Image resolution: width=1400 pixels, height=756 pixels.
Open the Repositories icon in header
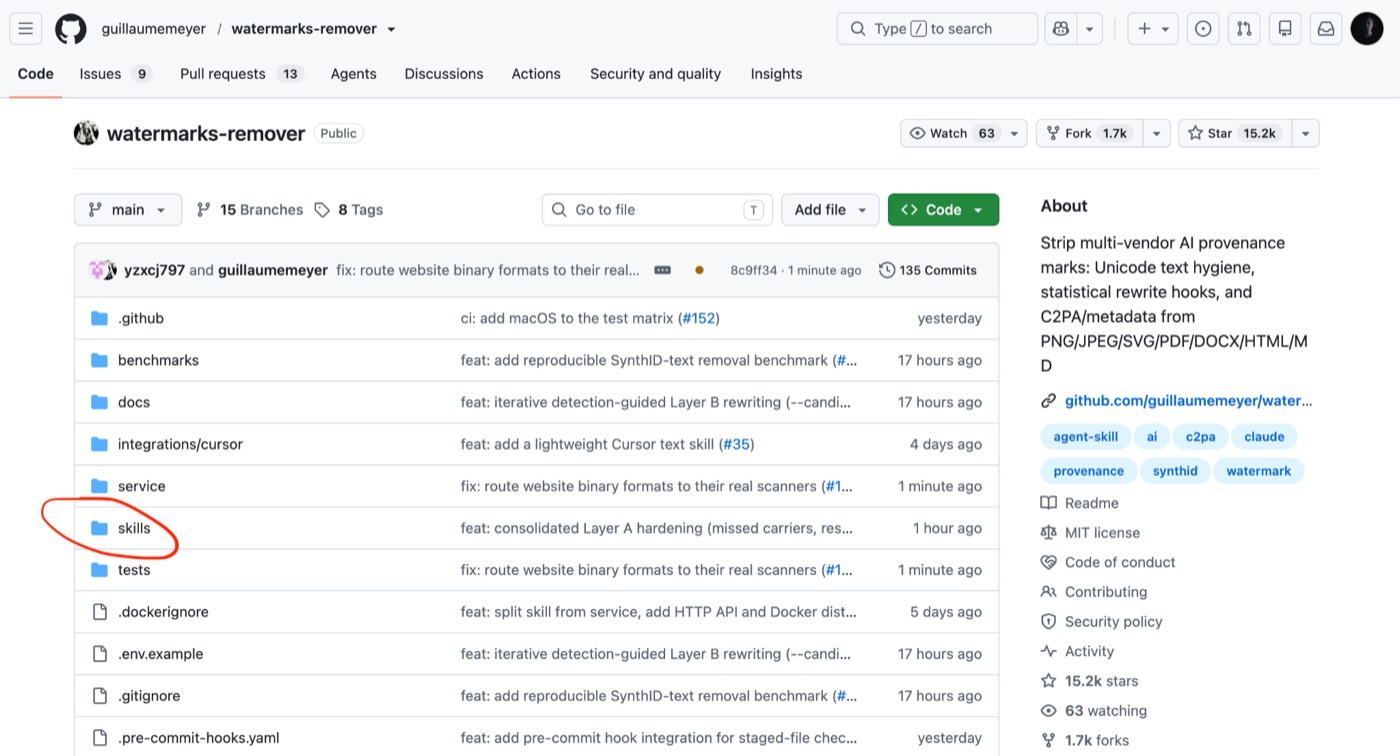click(1285, 29)
